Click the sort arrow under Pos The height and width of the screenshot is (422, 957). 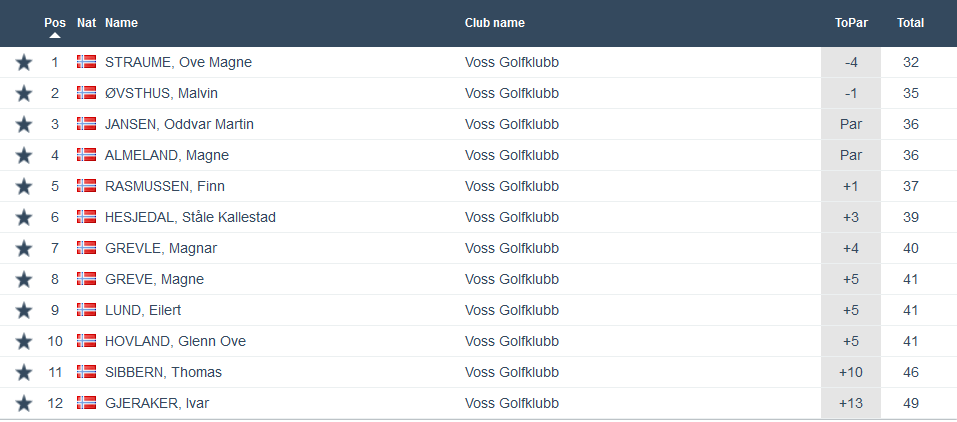click(55, 35)
